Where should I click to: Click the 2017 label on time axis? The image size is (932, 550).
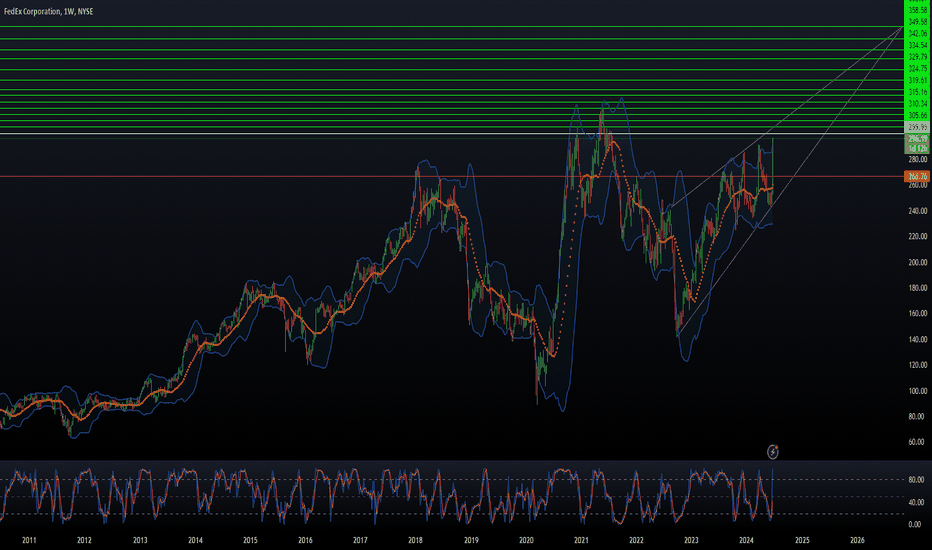coord(360,540)
